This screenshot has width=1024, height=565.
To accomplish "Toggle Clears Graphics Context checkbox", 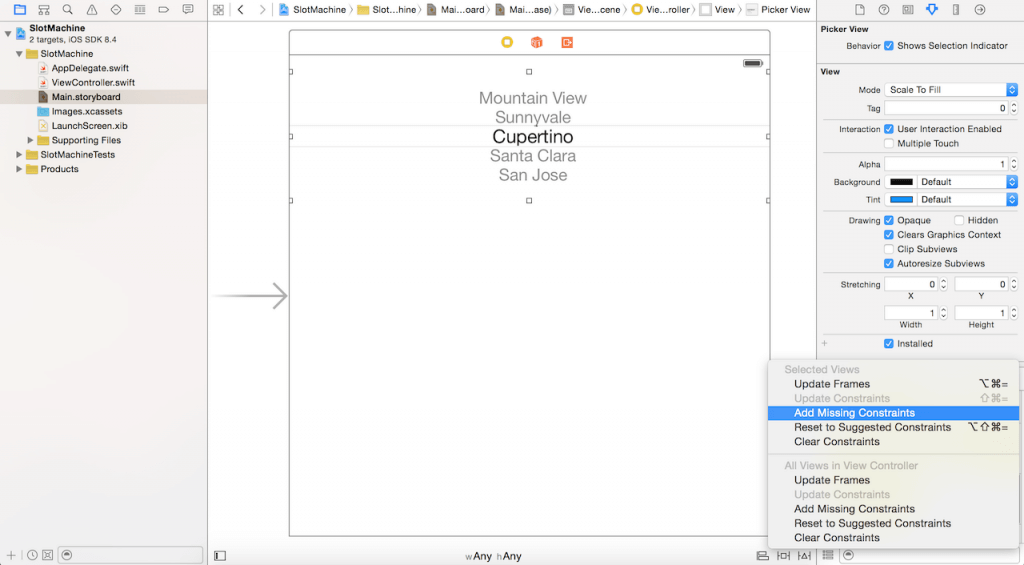I will pyautogui.click(x=889, y=234).
